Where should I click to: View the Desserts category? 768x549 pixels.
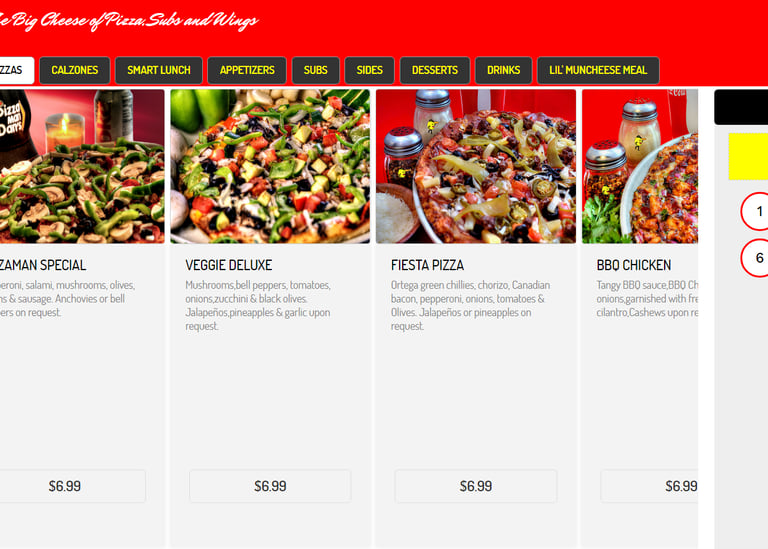[x=434, y=71]
